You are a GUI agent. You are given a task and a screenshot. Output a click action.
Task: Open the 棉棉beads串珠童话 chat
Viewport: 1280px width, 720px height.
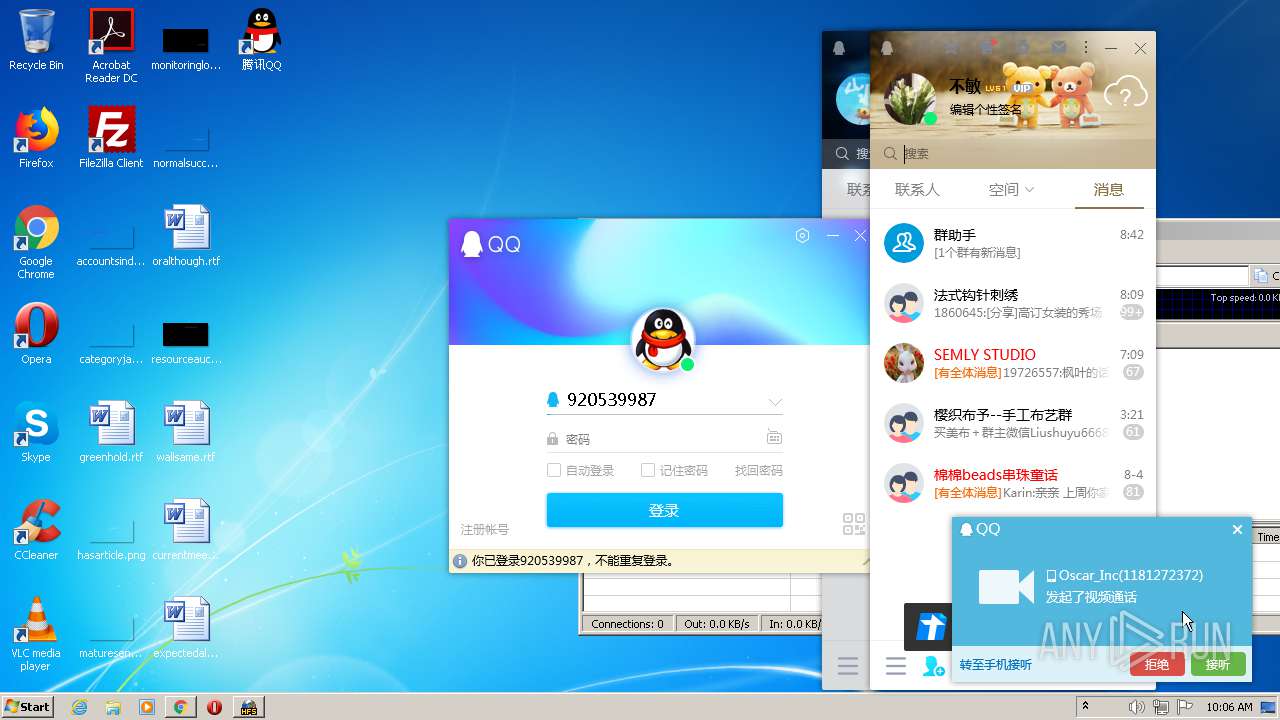(1013, 483)
